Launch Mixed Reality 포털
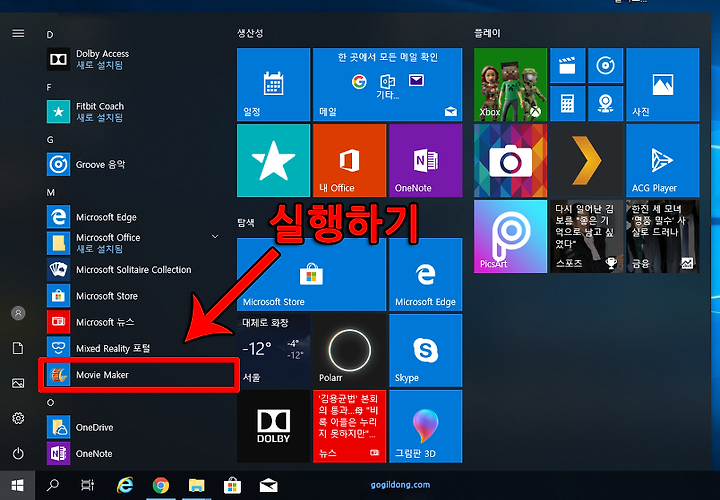The height and width of the screenshot is (500, 720). click(x=133, y=348)
